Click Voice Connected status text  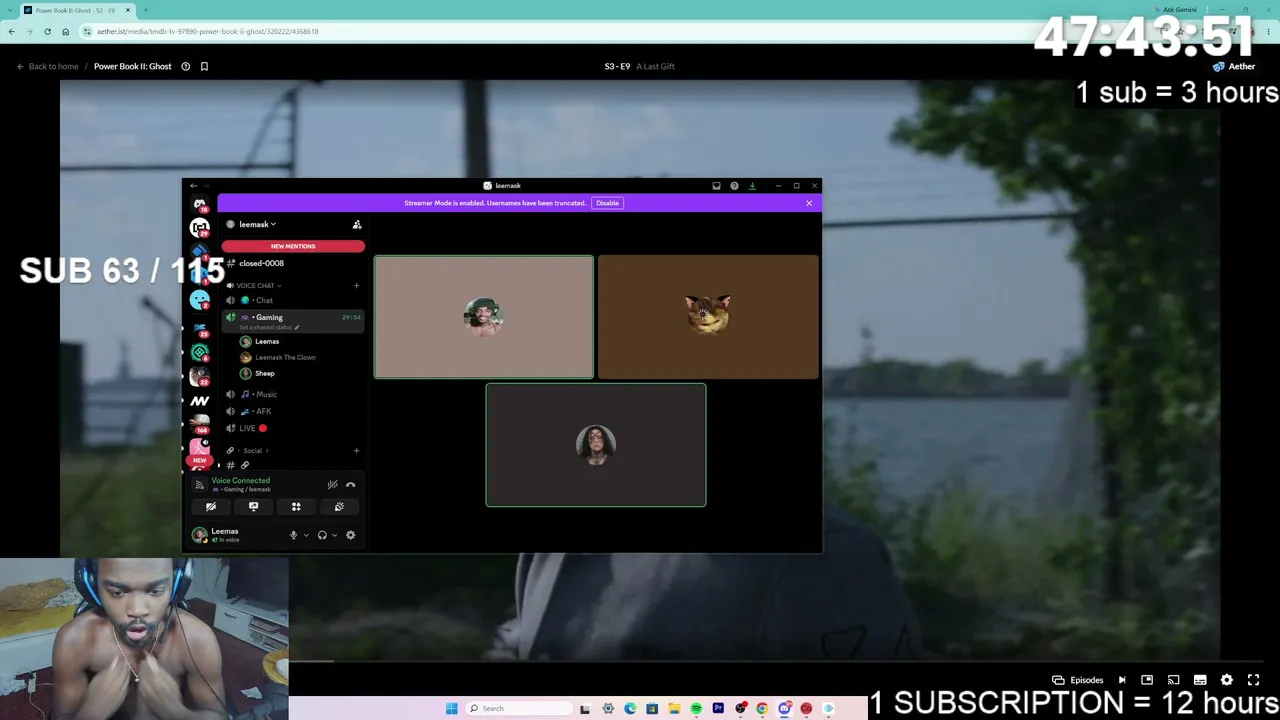pyautogui.click(x=240, y=481)
